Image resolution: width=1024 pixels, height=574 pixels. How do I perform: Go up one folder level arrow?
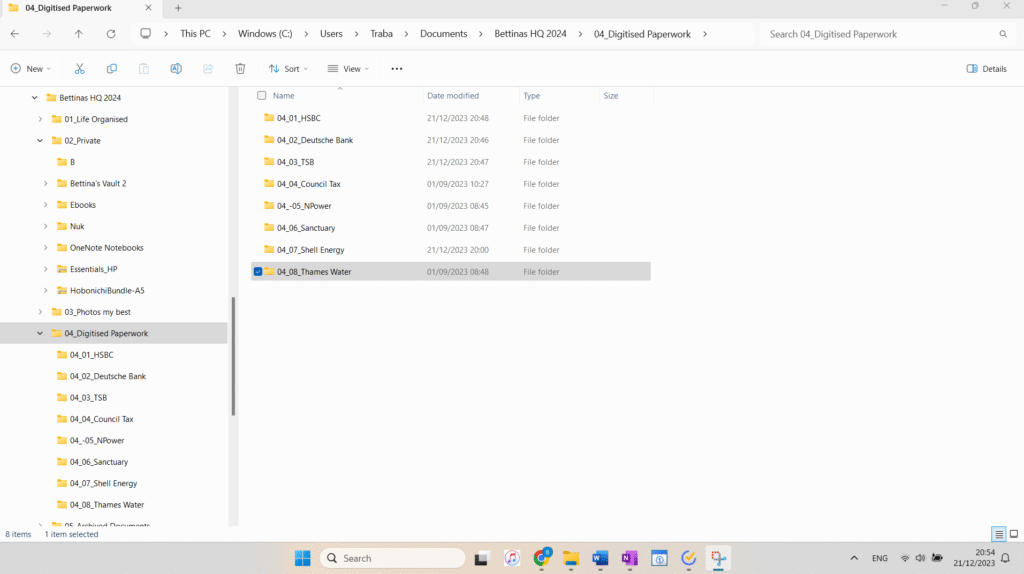point(78,34)
